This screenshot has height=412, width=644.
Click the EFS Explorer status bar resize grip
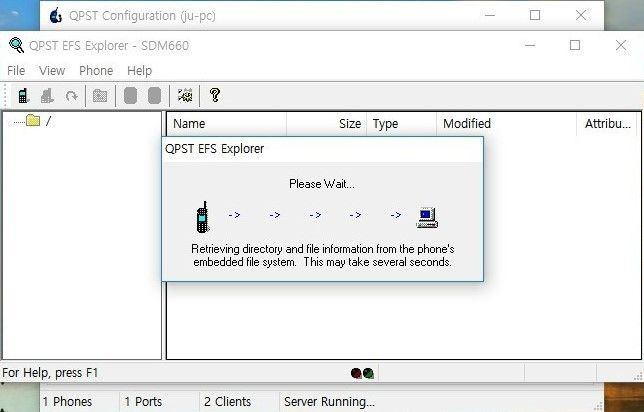[638, 375]
